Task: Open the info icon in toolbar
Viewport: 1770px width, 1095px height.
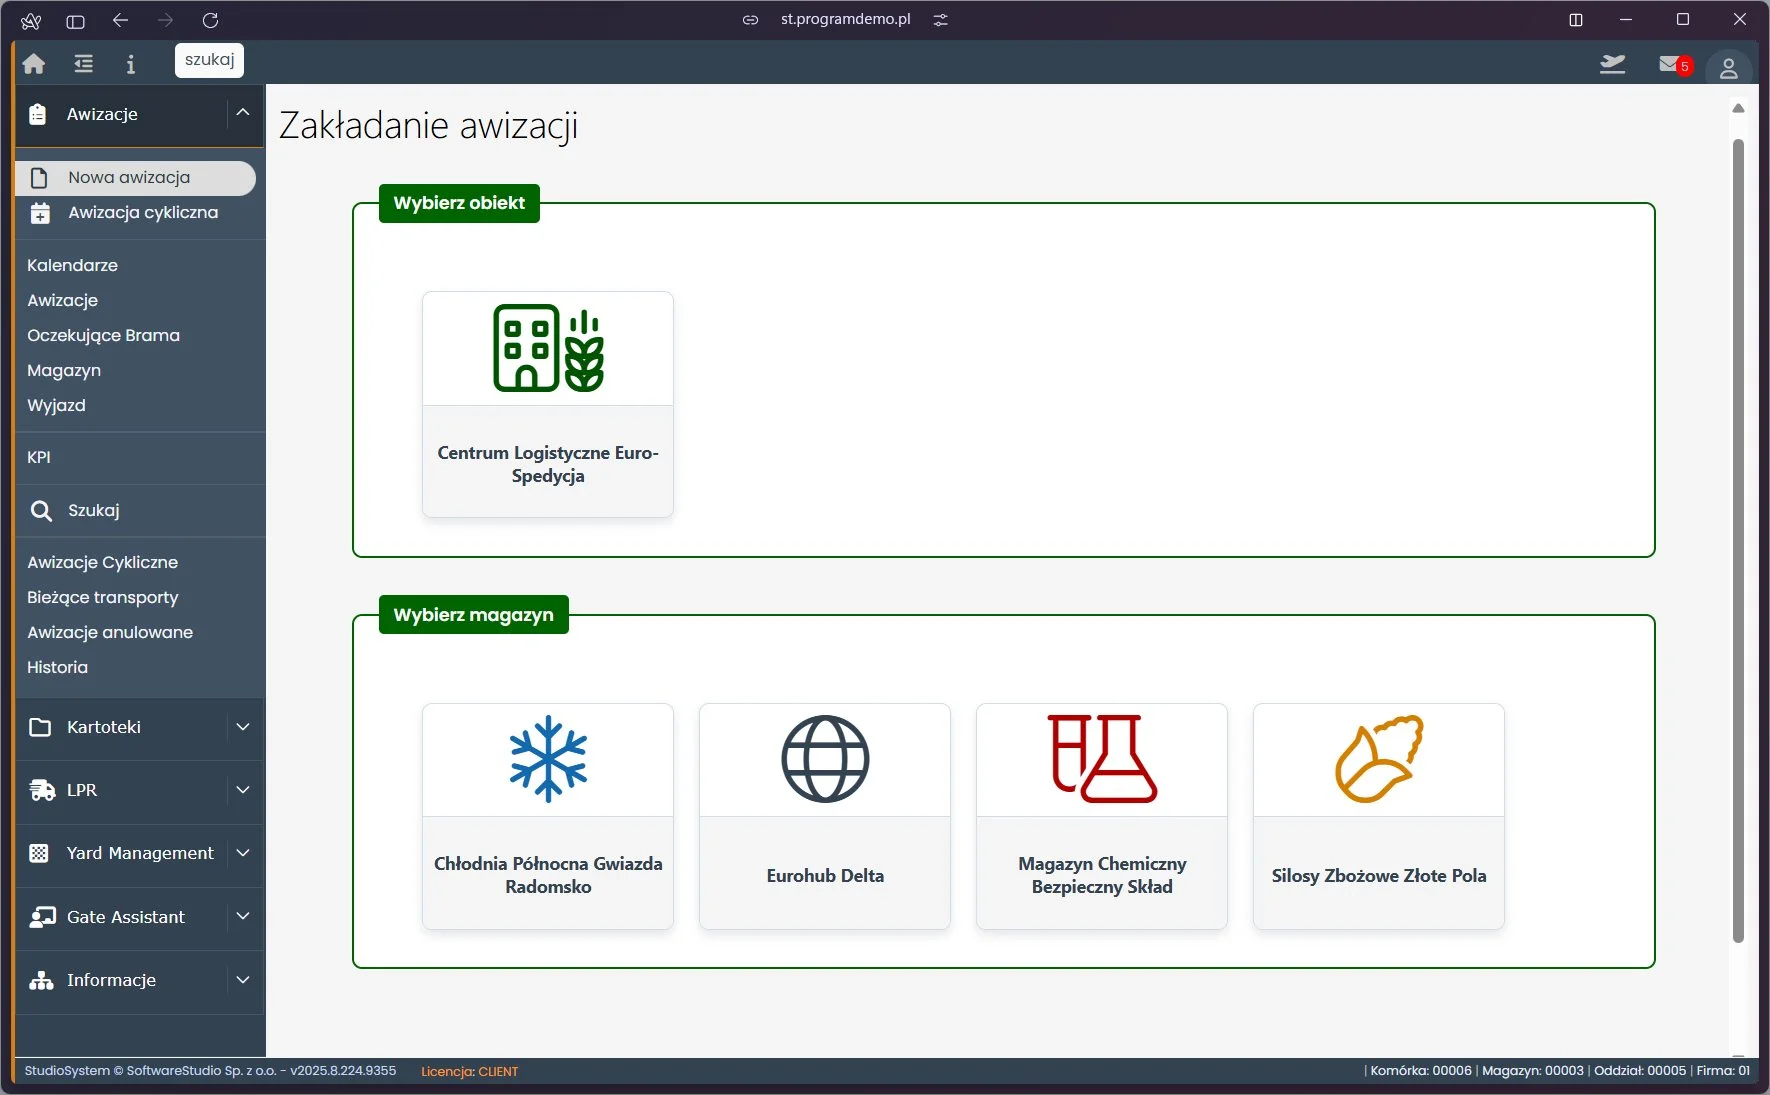Action: pyautogui.click(x=130, y=64)
